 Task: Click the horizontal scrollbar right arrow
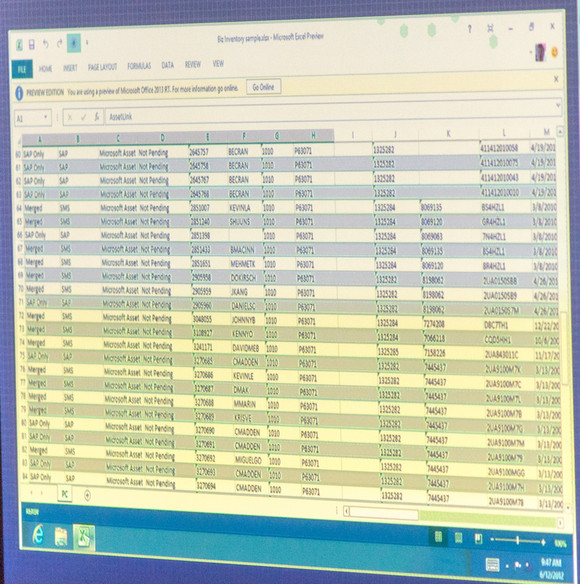(x=560, y=524)
